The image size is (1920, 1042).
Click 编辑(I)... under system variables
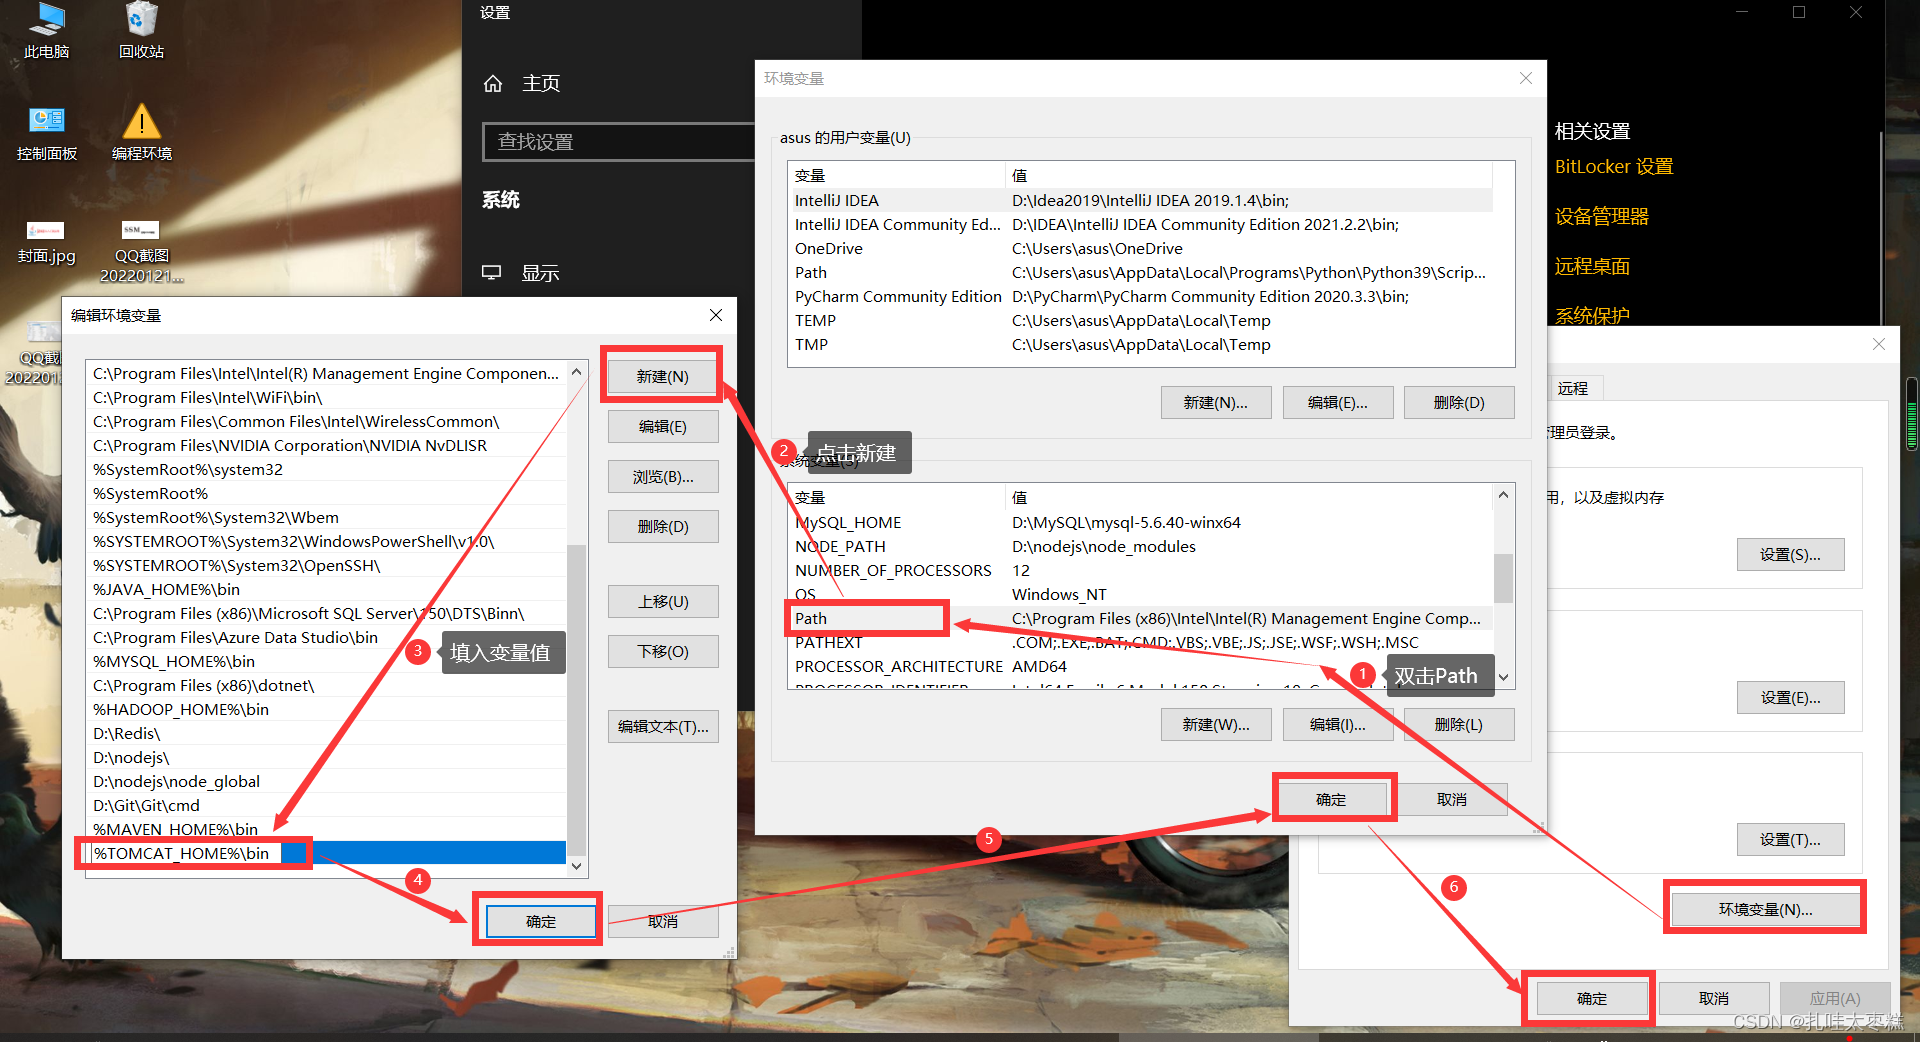point(1337,725)
